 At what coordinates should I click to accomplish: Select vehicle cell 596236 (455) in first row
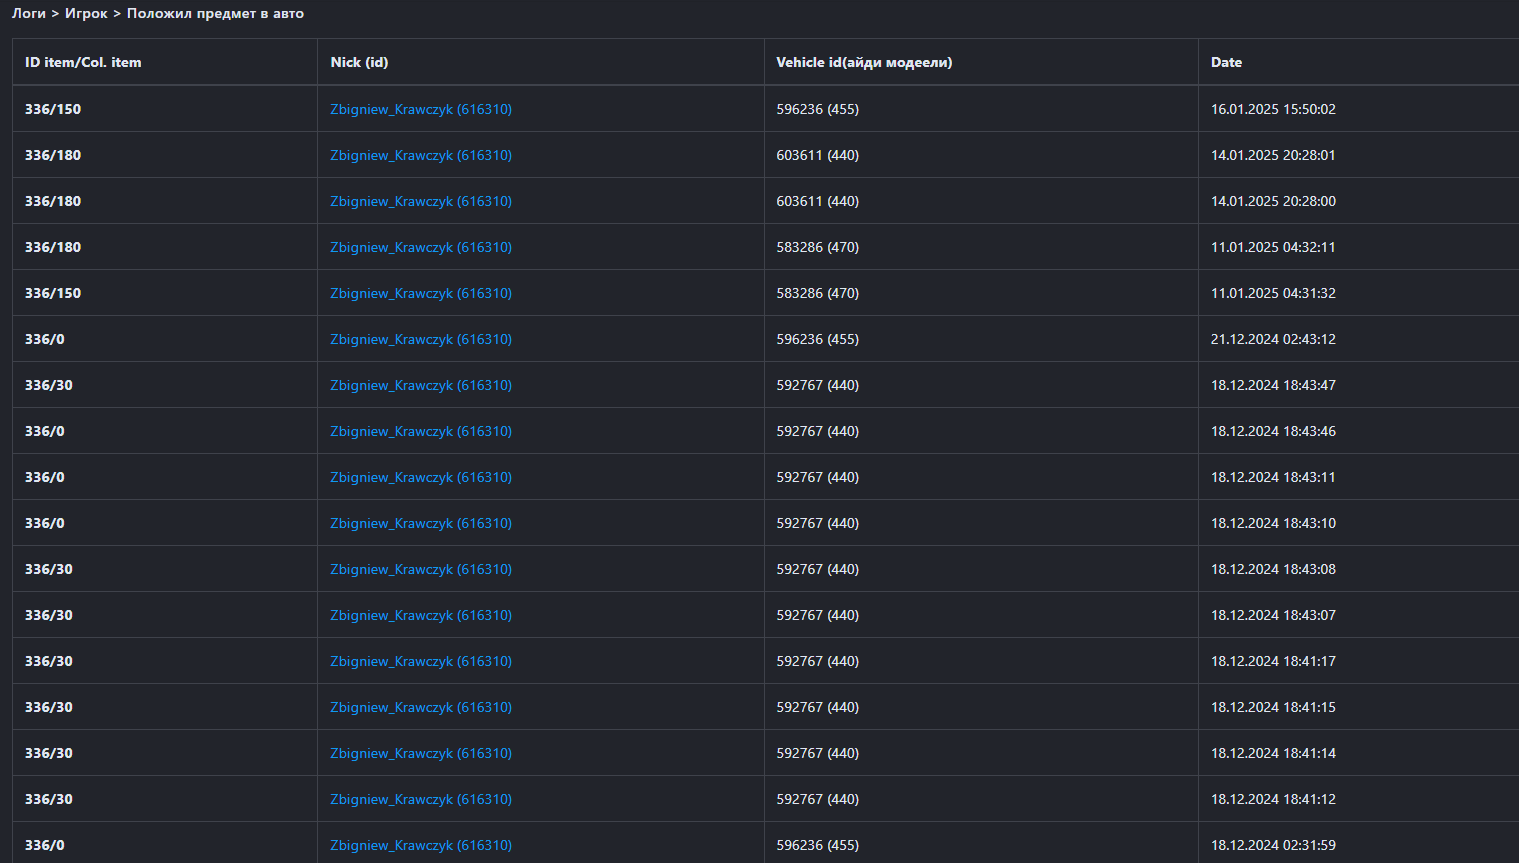coord(817,109)
